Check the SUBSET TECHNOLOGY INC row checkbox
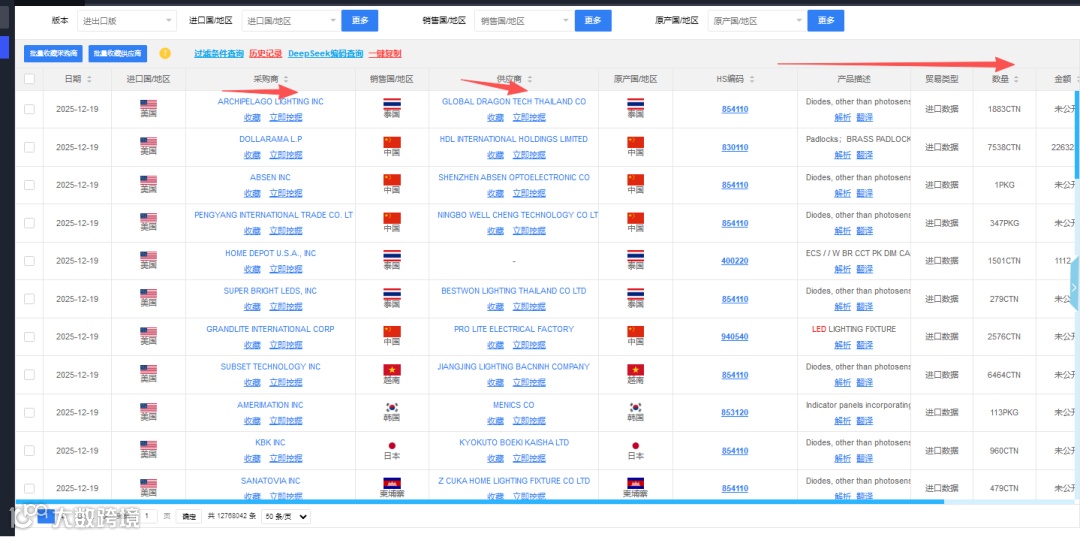 pos(29,375)
